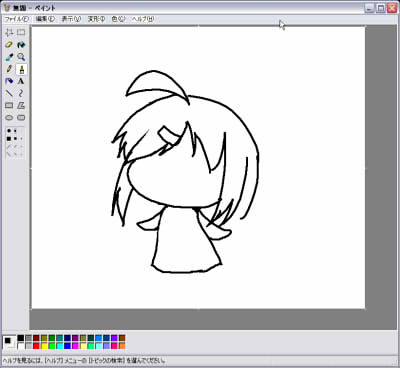
Task: Pick the bright red color swatch
Action: pos(36,346)
